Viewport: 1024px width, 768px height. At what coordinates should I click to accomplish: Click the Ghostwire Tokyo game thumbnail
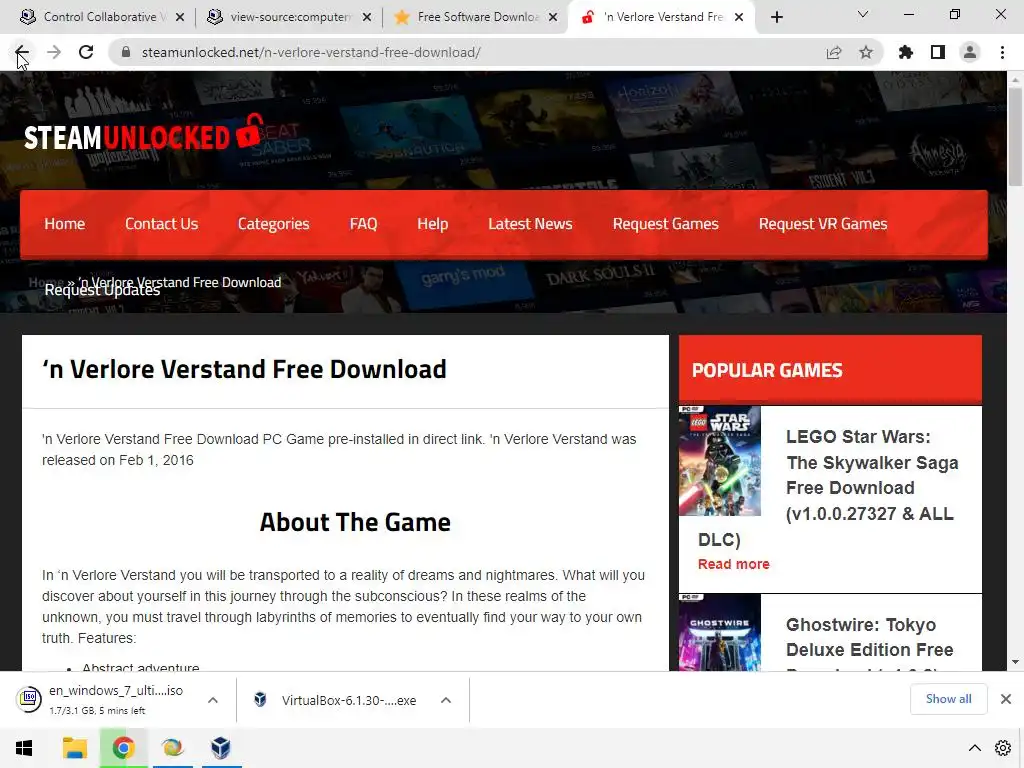click(x=720, y=632)
